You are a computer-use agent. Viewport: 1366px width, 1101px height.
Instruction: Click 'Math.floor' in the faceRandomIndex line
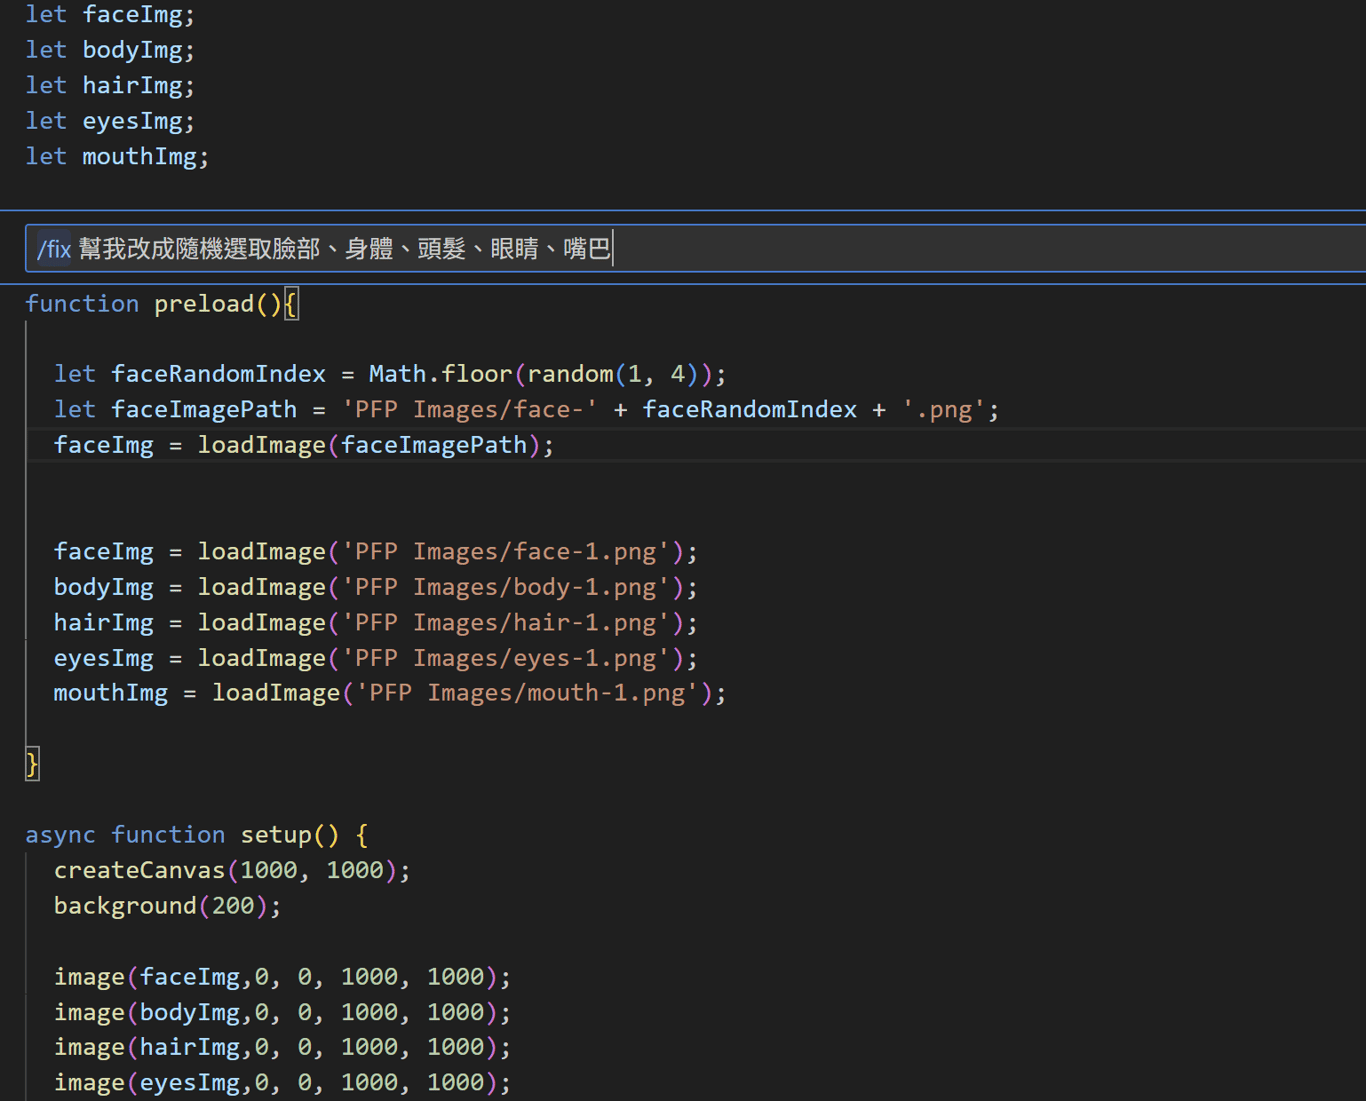click(x=440, y=374)
